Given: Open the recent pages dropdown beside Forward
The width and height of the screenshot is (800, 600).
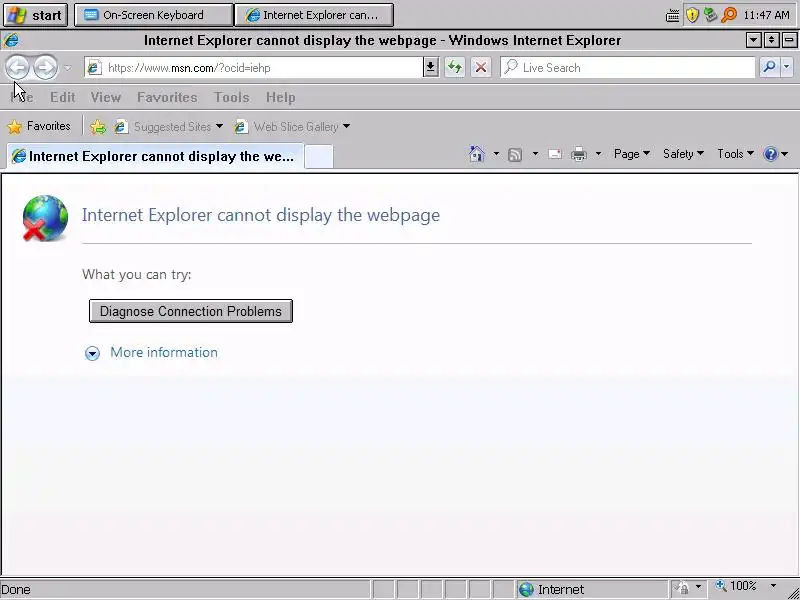Looking at the screenshot, I should coord(67,68).
